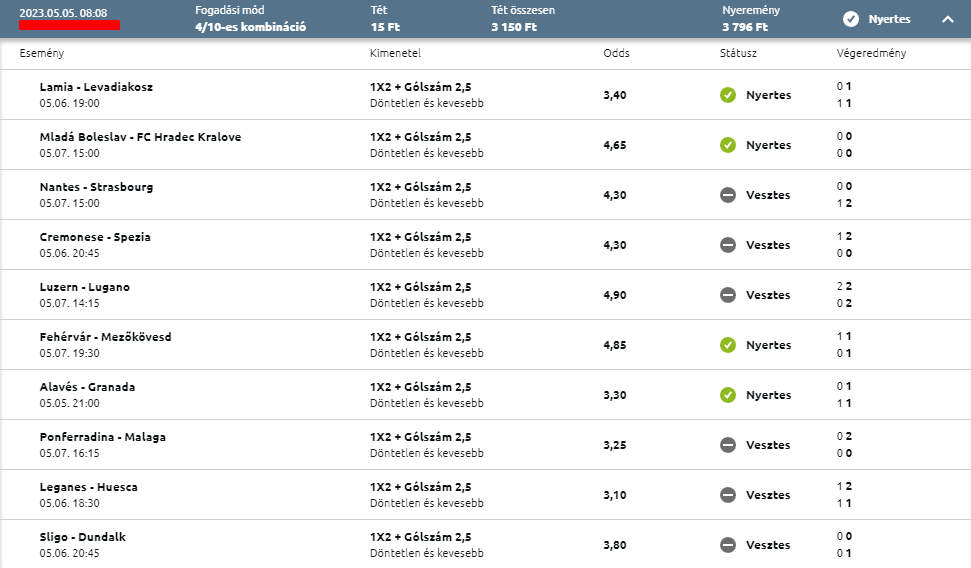This screenshot has width=971, height=568.
Task: Click the green check icon for Fehérvár - Mezőkövesd
Action: click(728, 345)
